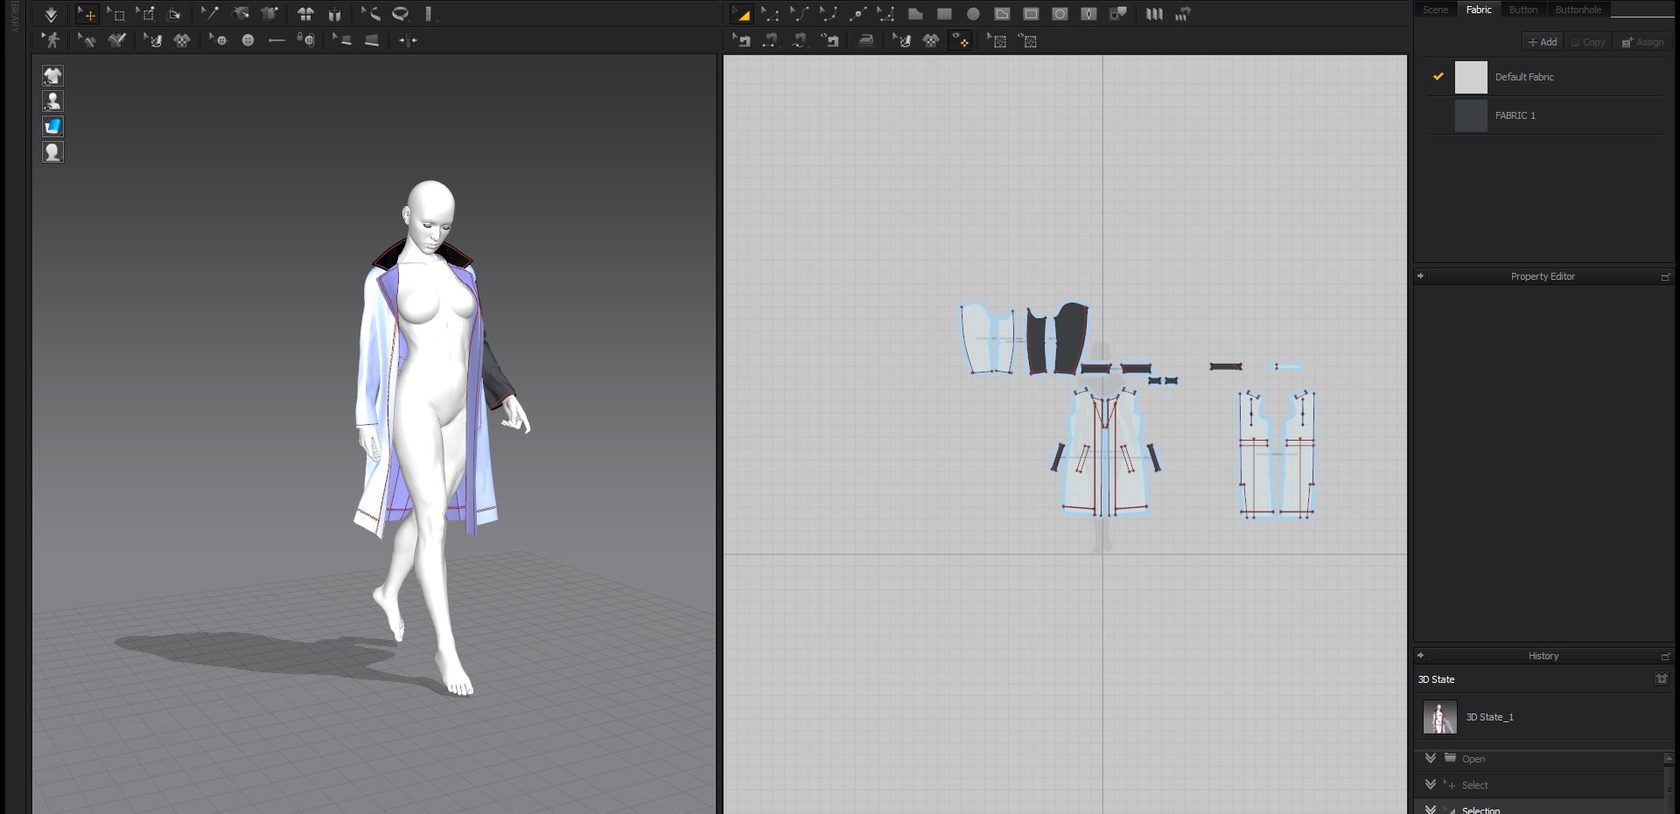Click the Default Fabric color swatch
This screenshot has height=814, width=1680.
pyautogui.click(x=1470, y=77)
